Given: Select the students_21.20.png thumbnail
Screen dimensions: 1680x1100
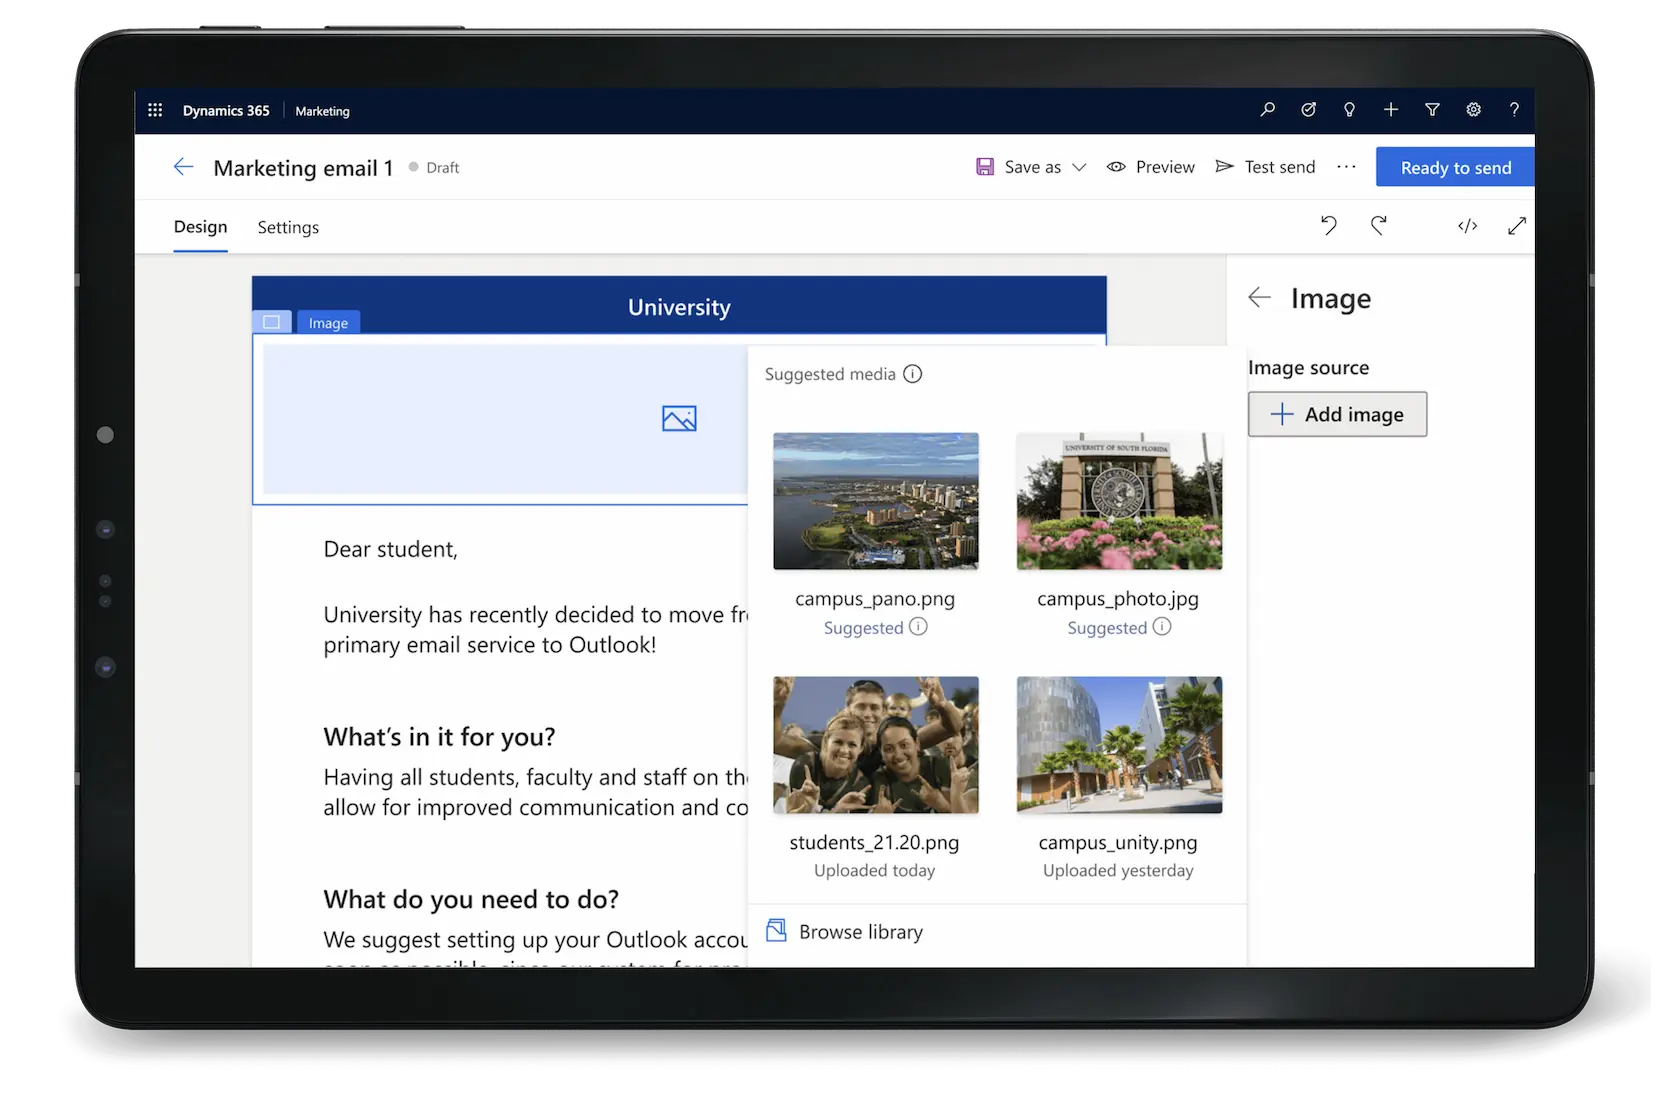Looking at the screenshot, I should pos(876,745).
